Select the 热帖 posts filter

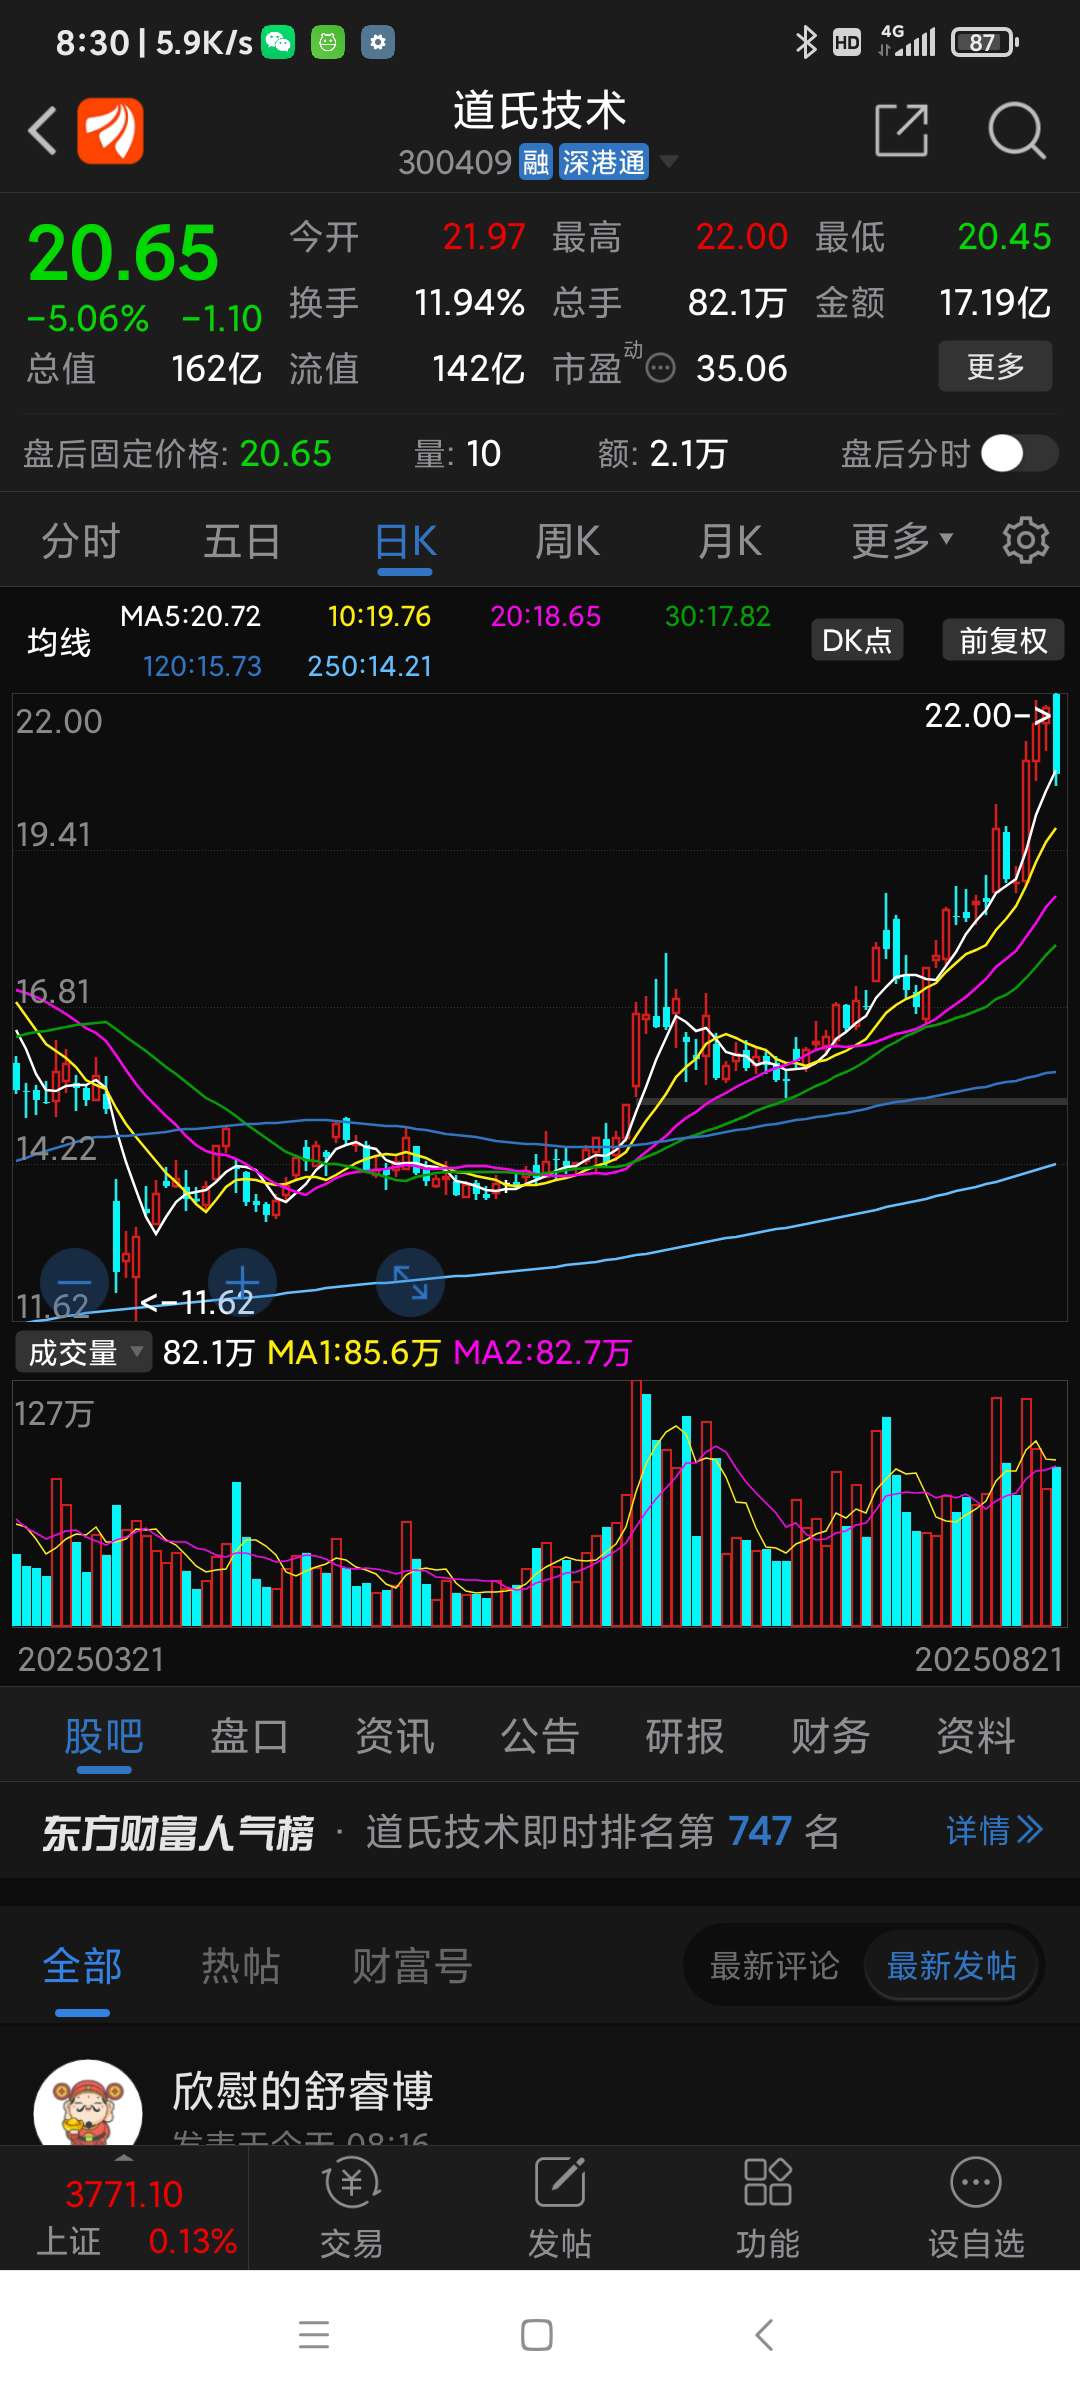(241, 1966)
